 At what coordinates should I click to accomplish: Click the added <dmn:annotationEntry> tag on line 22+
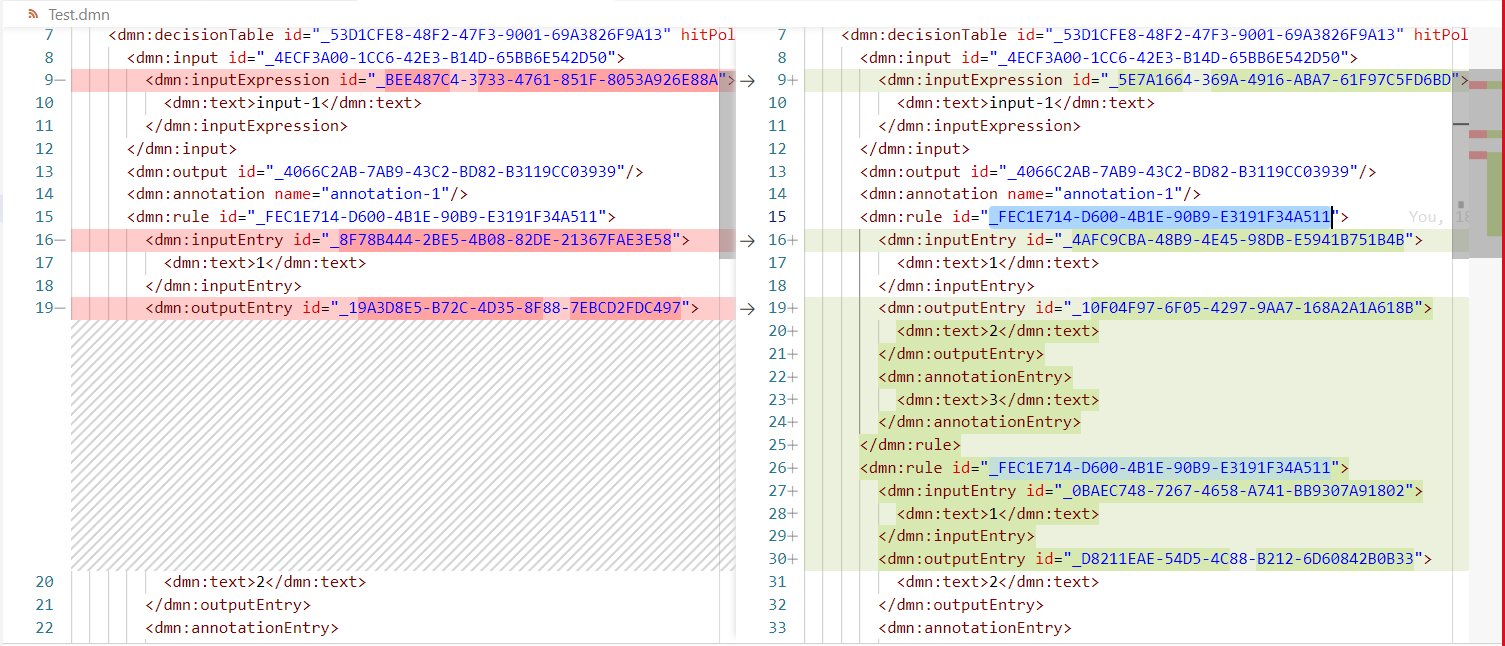[975, 377]
